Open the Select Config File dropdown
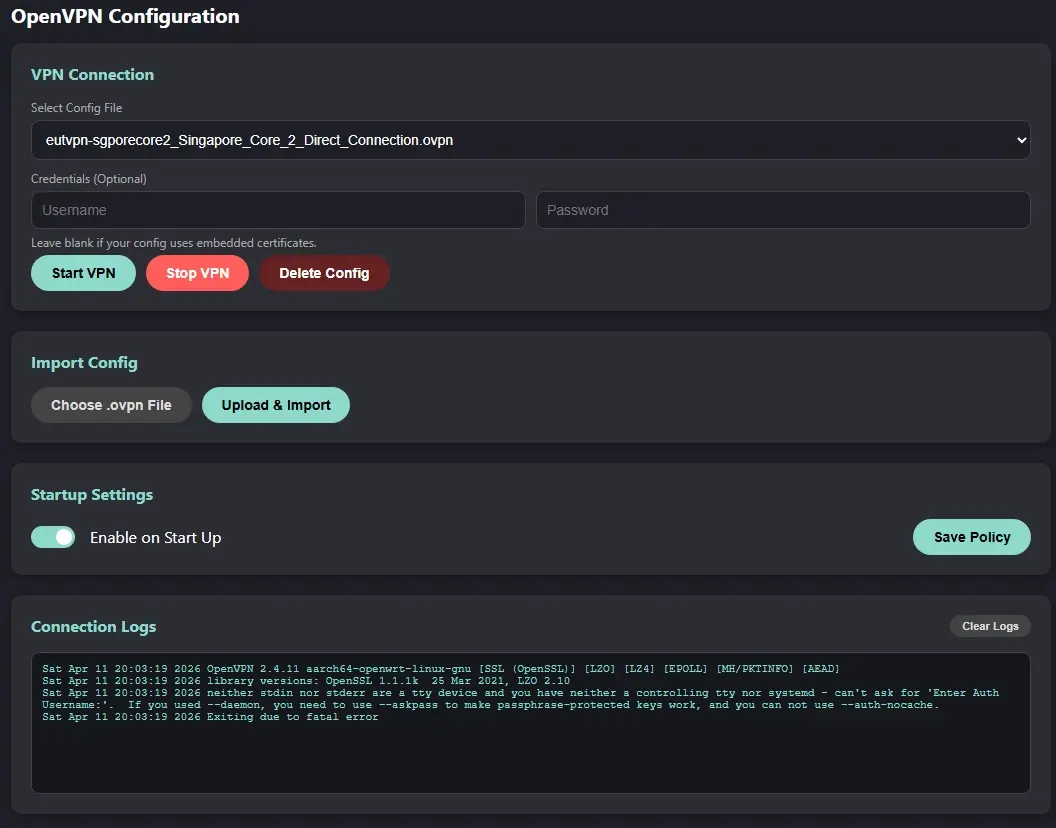The height and width of the screenshot is (828, 1056). (x=531, y=140)
